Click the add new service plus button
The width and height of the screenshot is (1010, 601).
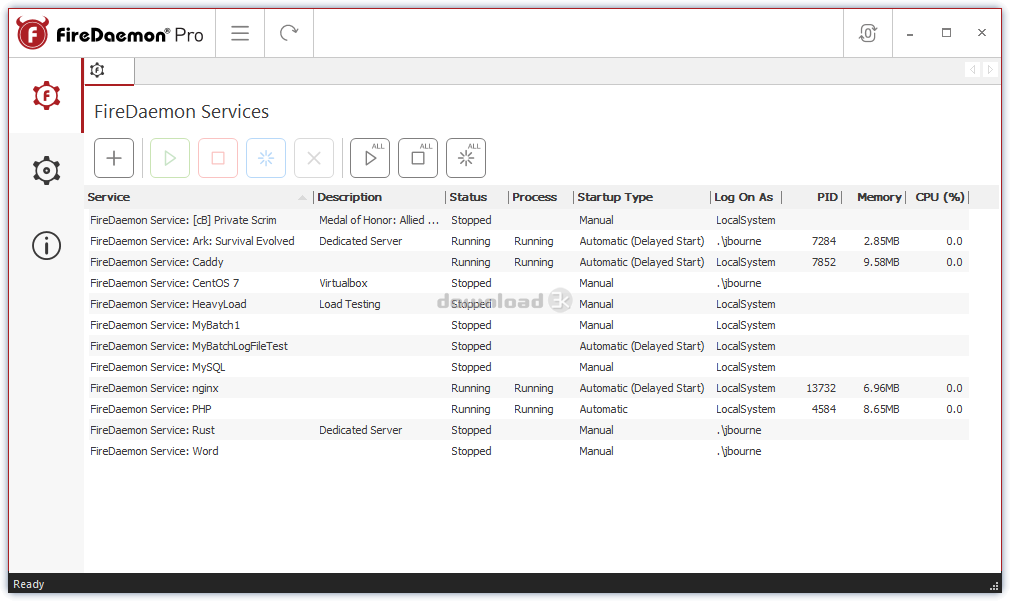114,158
